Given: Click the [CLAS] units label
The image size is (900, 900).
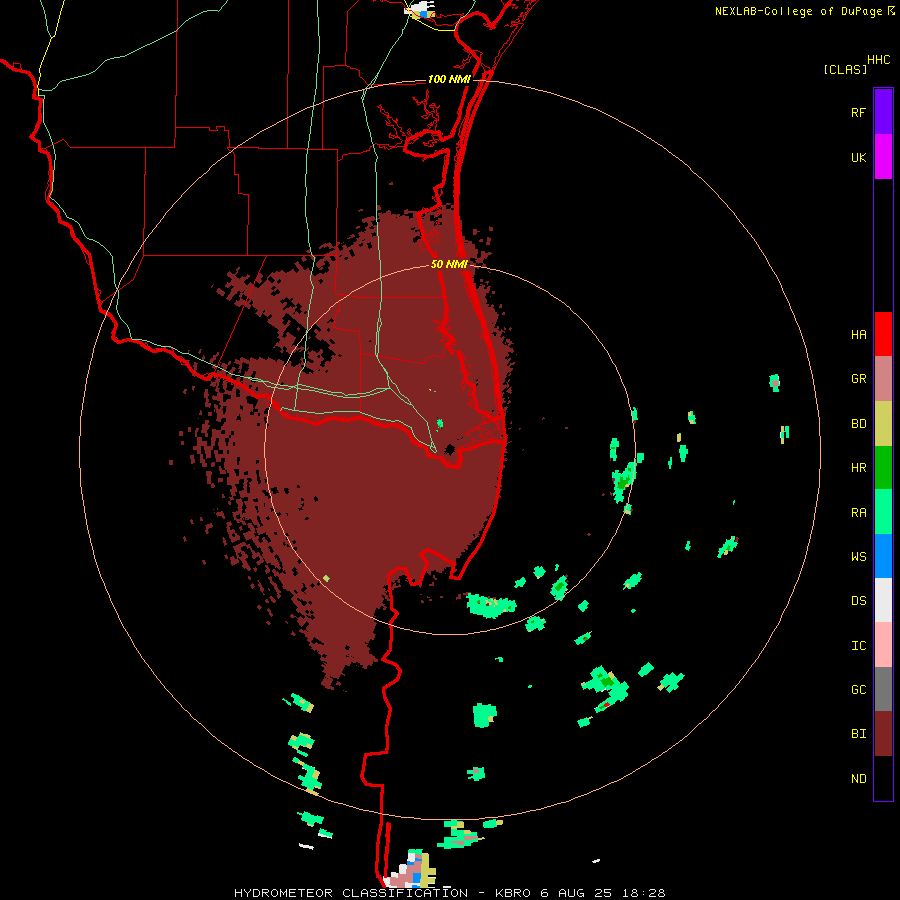Looking at the screenshot, I should coord(845,69).
